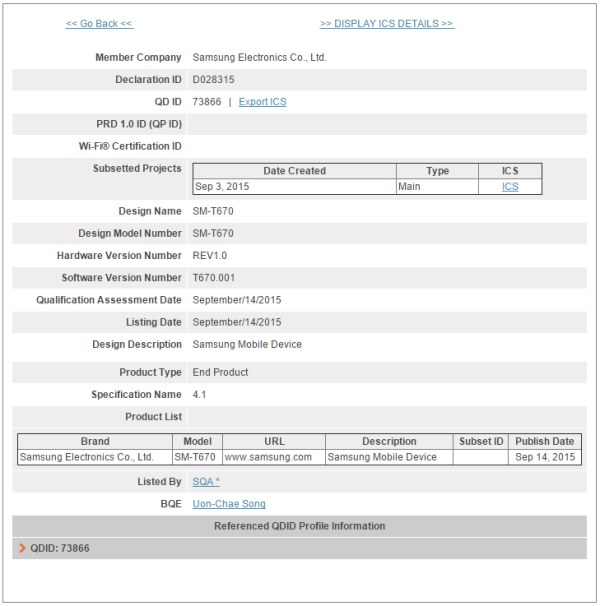Select the Subset ID column header
This screenshot has height=606, width=600.
[481, 441]
